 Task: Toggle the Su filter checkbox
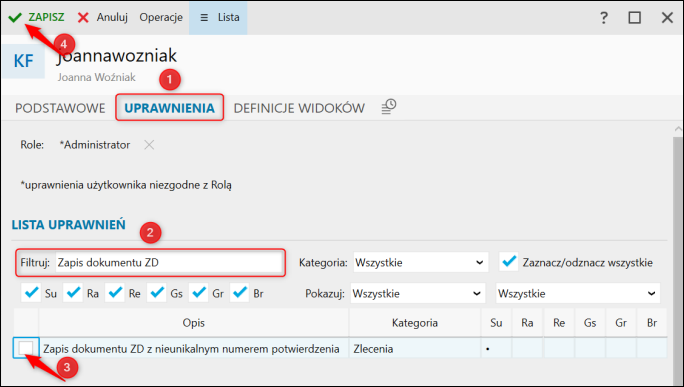pyautogui.click(x=31, y=293)
